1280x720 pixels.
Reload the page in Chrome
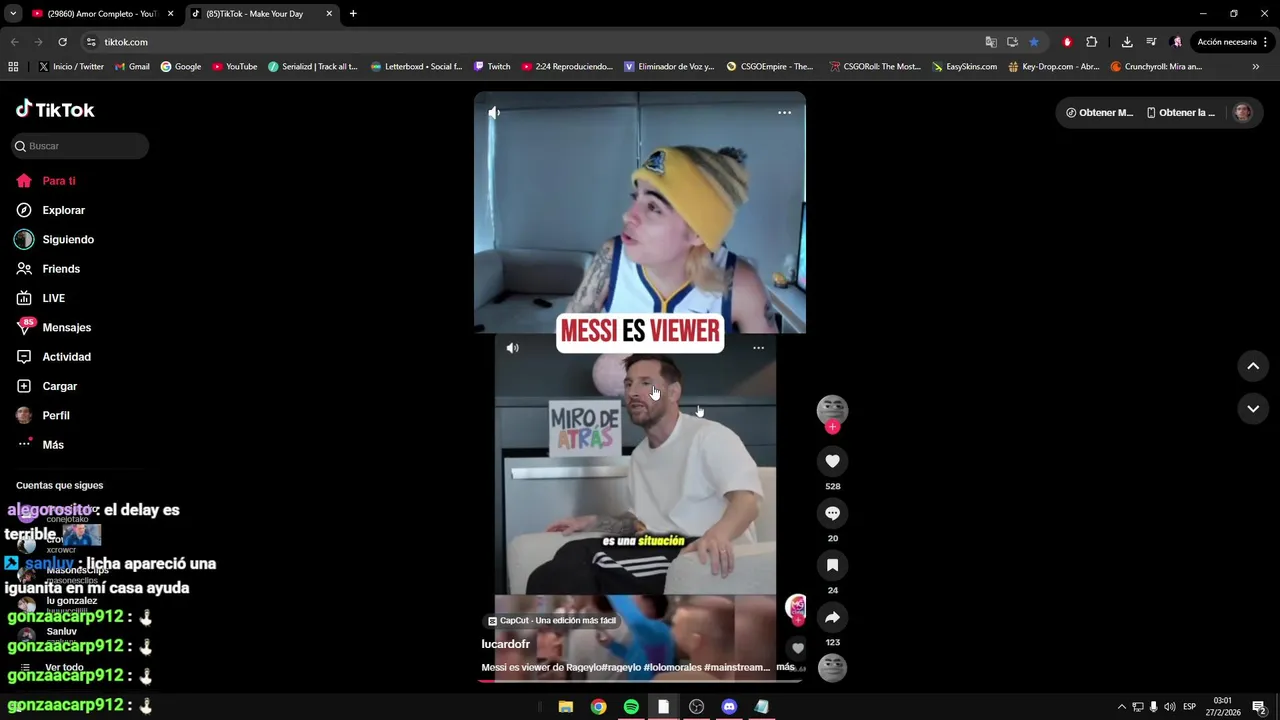click(62, 42)
